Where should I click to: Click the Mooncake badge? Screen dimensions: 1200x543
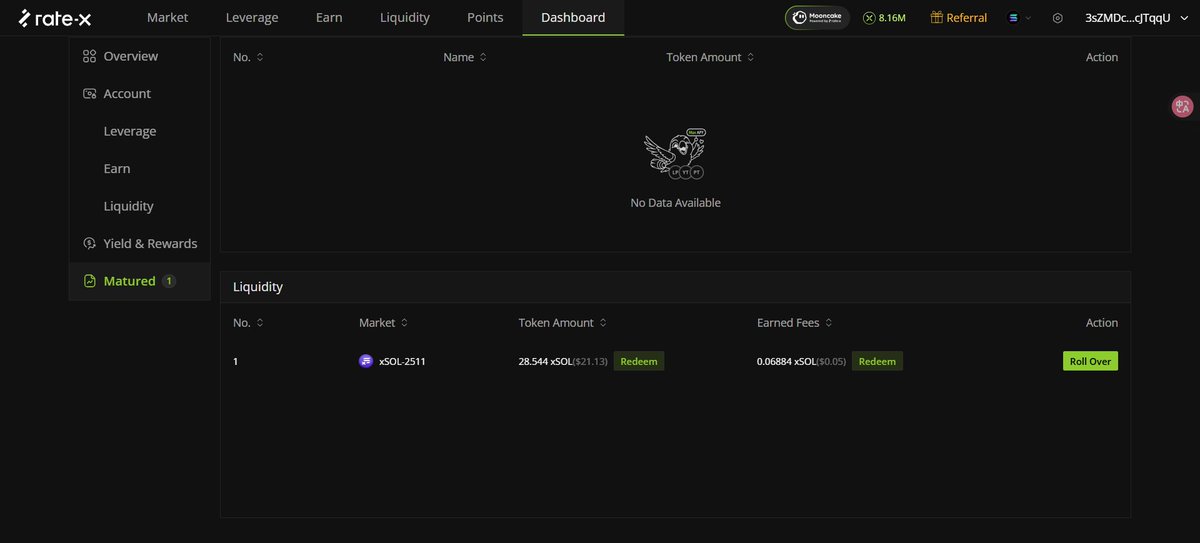tap(818, 17)
